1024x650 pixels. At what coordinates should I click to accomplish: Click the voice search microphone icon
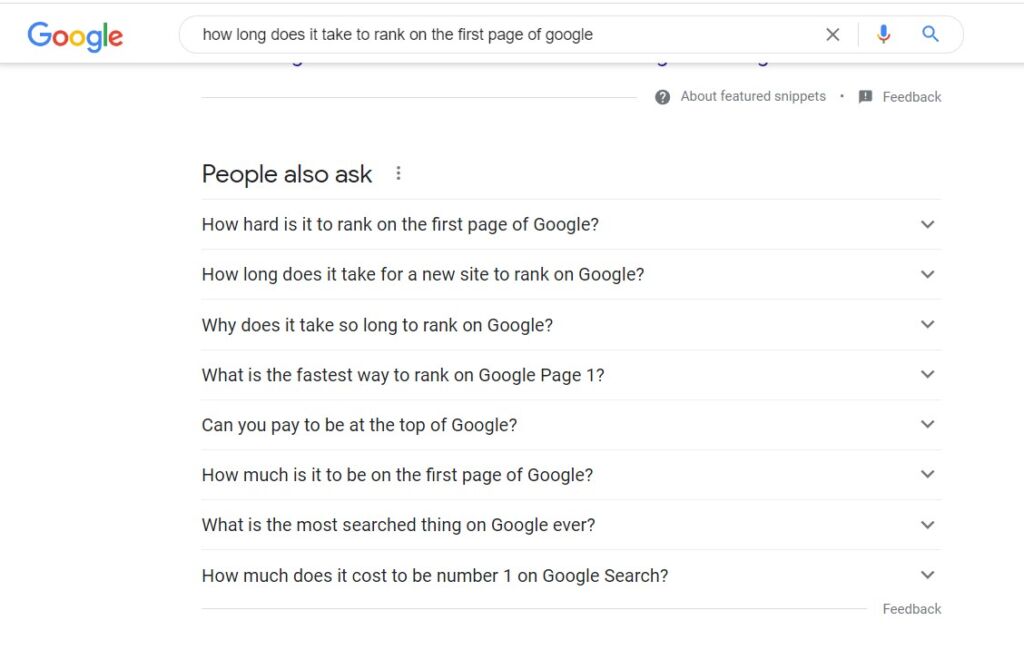[x=883, y=33]
